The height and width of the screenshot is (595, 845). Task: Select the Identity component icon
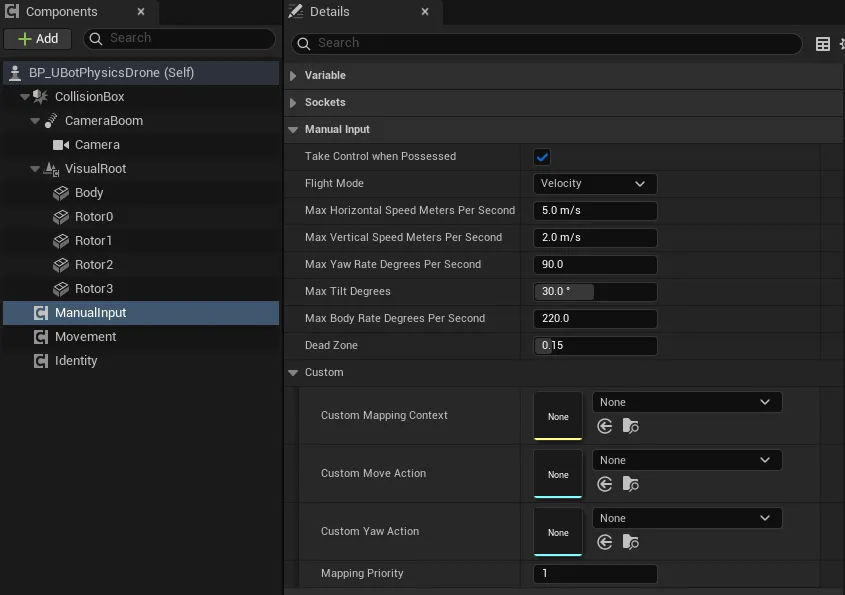(x=40, y=361)
